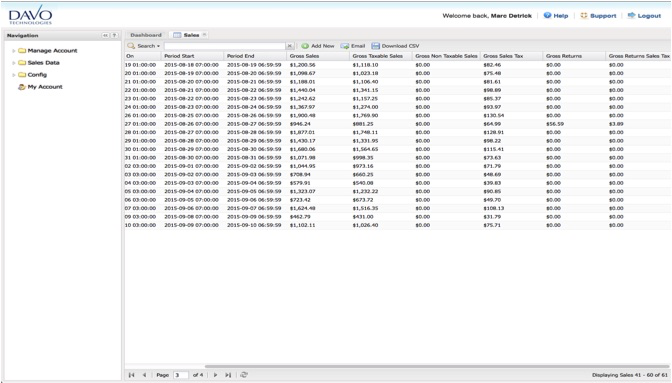Click the Logout link
Image resolution: width=672 pixels, height=383 pixels.
[649, 16]
